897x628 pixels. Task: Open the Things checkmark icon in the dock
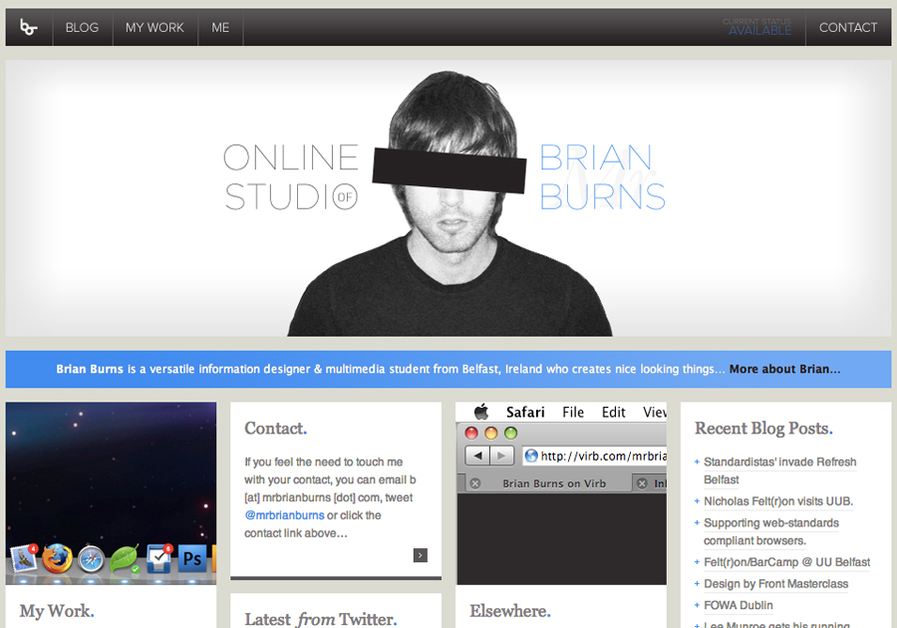pos(158,557)
